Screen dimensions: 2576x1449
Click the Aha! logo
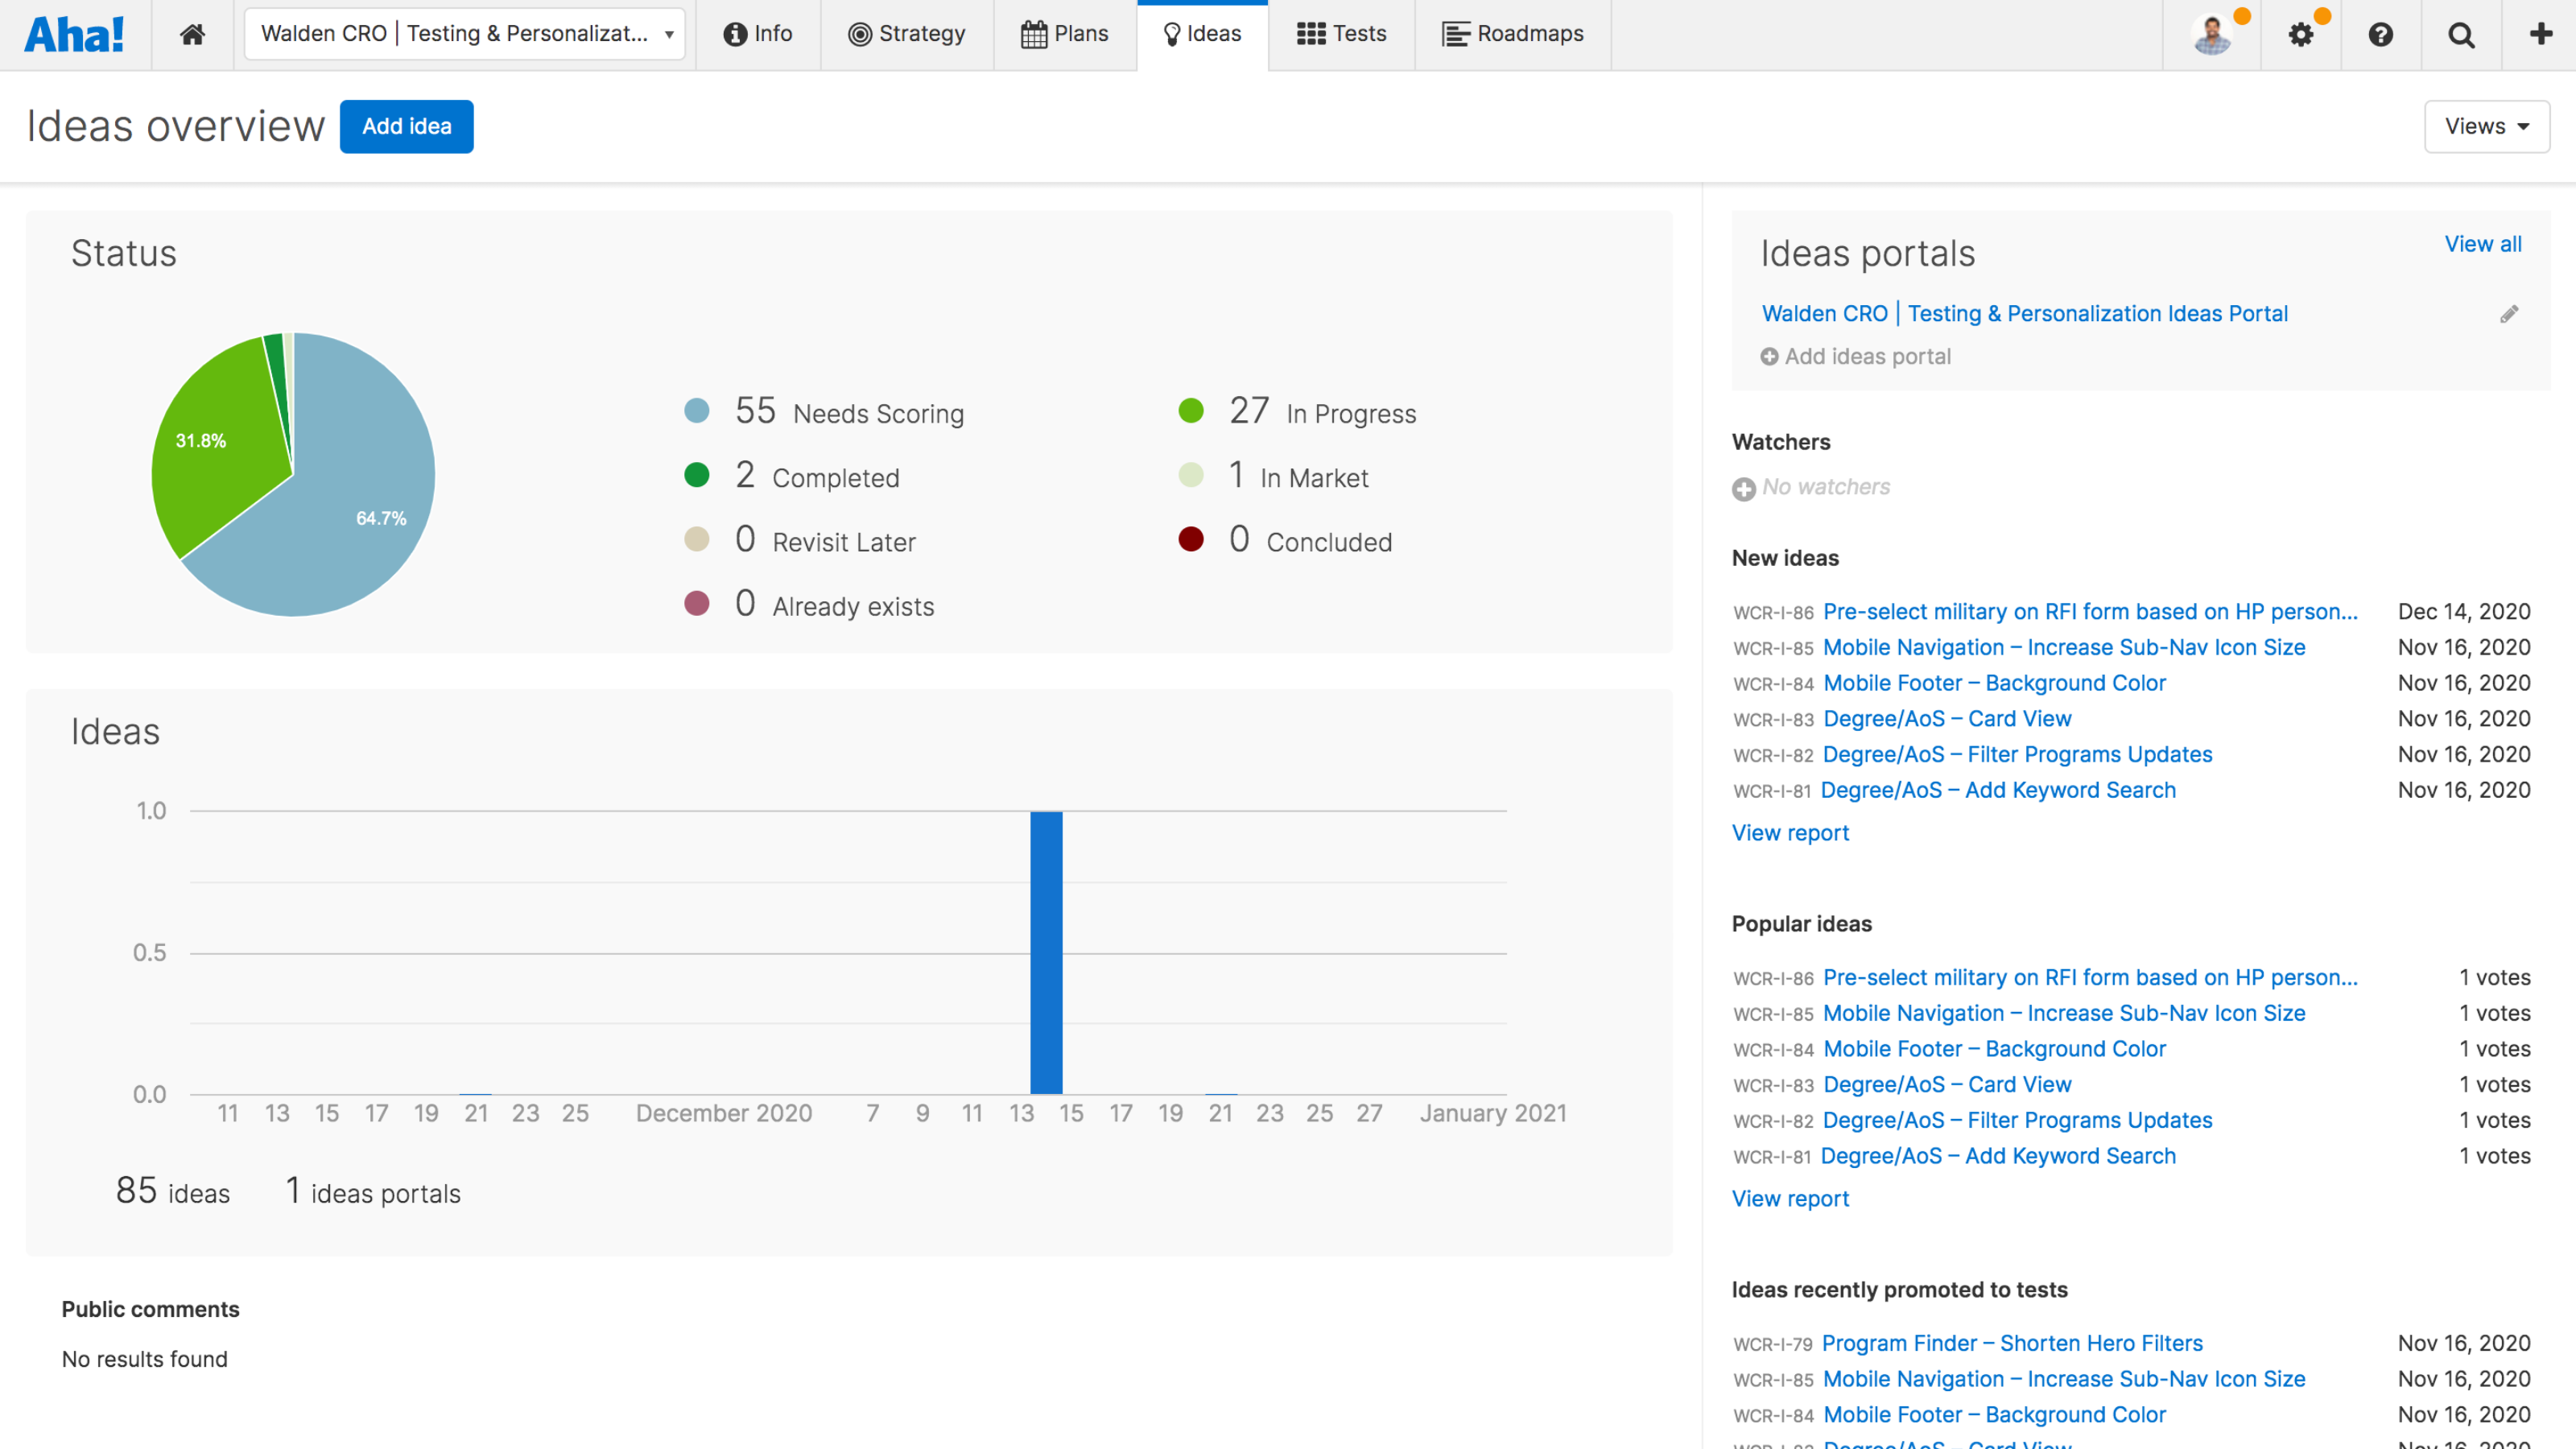pyautogui.click(x=74, y=34)
